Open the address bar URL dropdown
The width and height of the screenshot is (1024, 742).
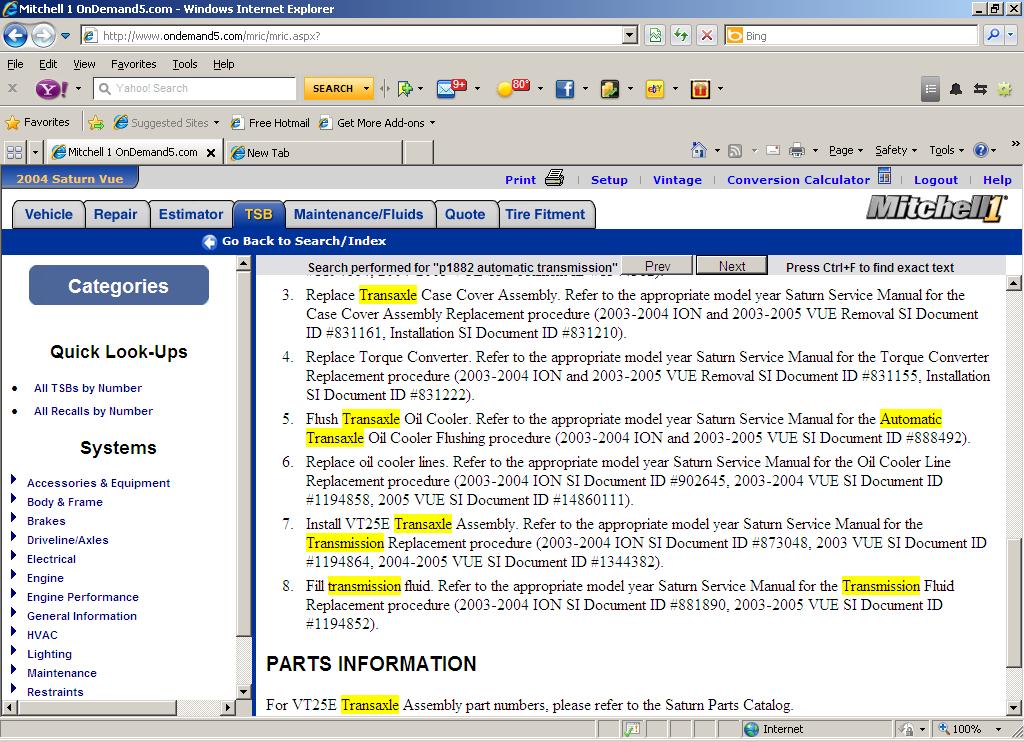(x=629, y=35)
